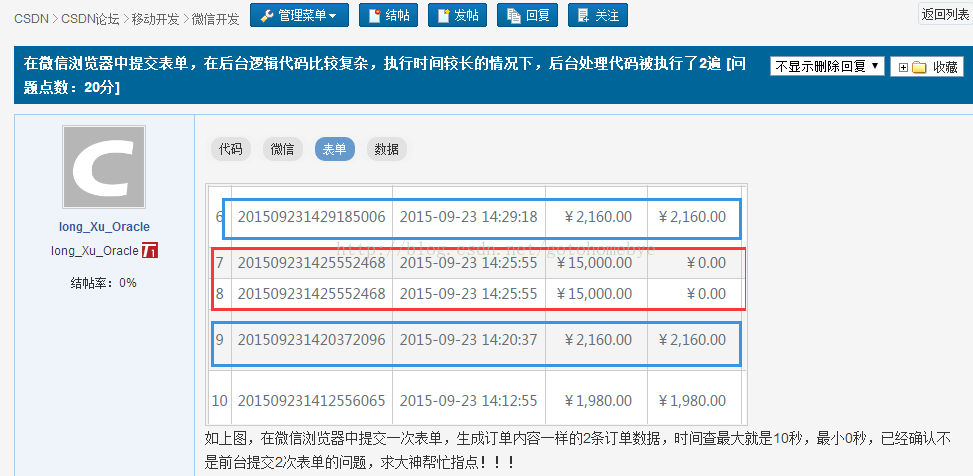Screen dimensions: 973x476
Task: Click the 发帖 button
Action: pyautogui.click(x=457, y=16)
